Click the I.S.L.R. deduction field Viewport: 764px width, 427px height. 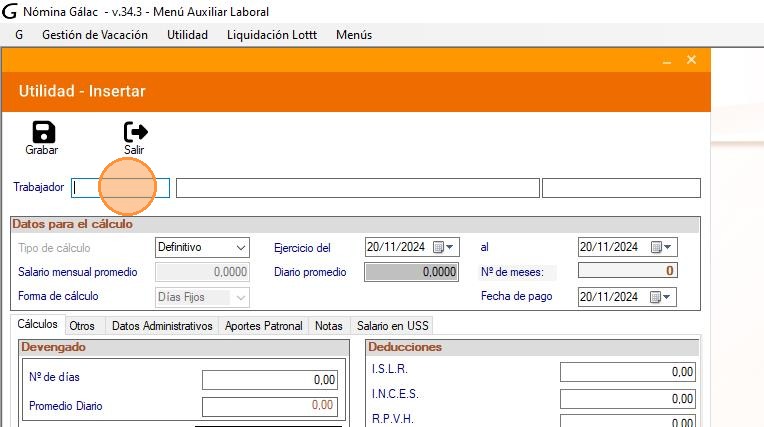[x=628, y=372]
